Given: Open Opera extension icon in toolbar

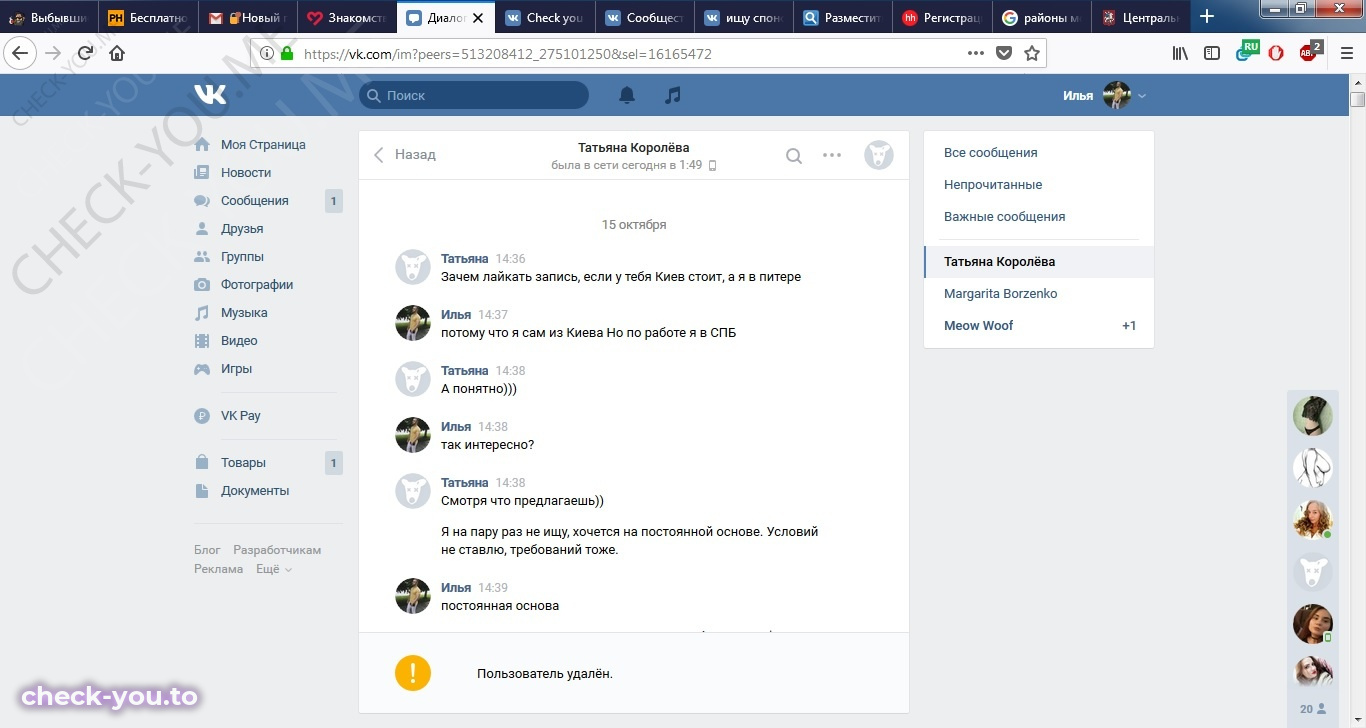Looking at the screenshot, I should pyautogui.click(x=1276, y=53).
